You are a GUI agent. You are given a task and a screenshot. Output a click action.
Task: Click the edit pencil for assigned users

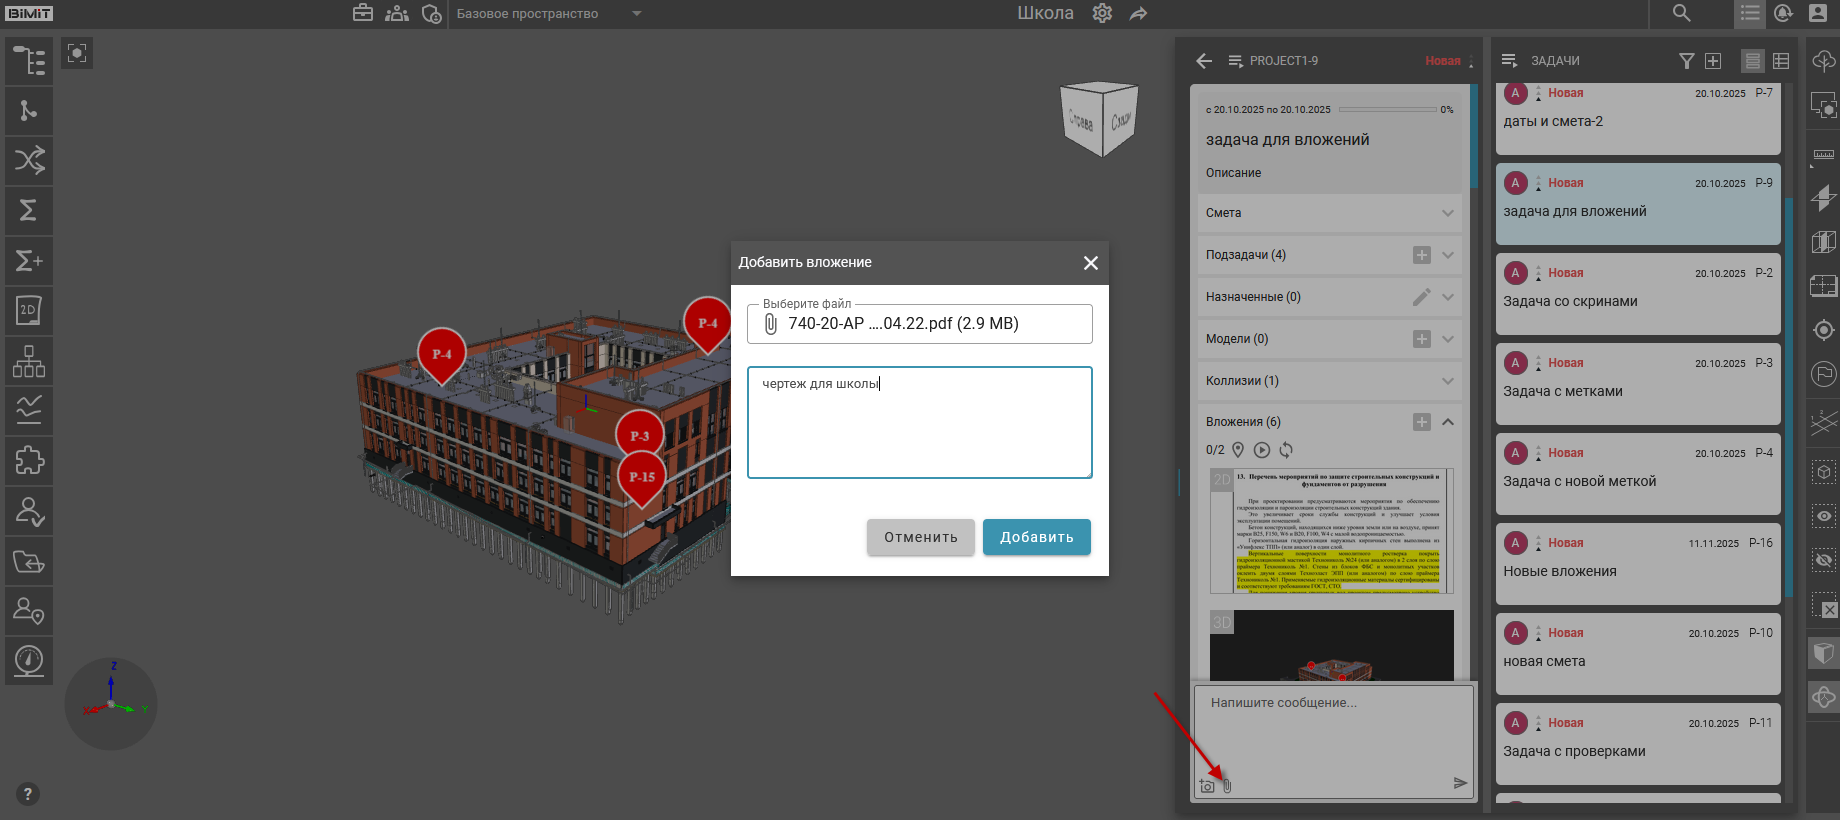pyautogui.click(x=1421, y=297)
